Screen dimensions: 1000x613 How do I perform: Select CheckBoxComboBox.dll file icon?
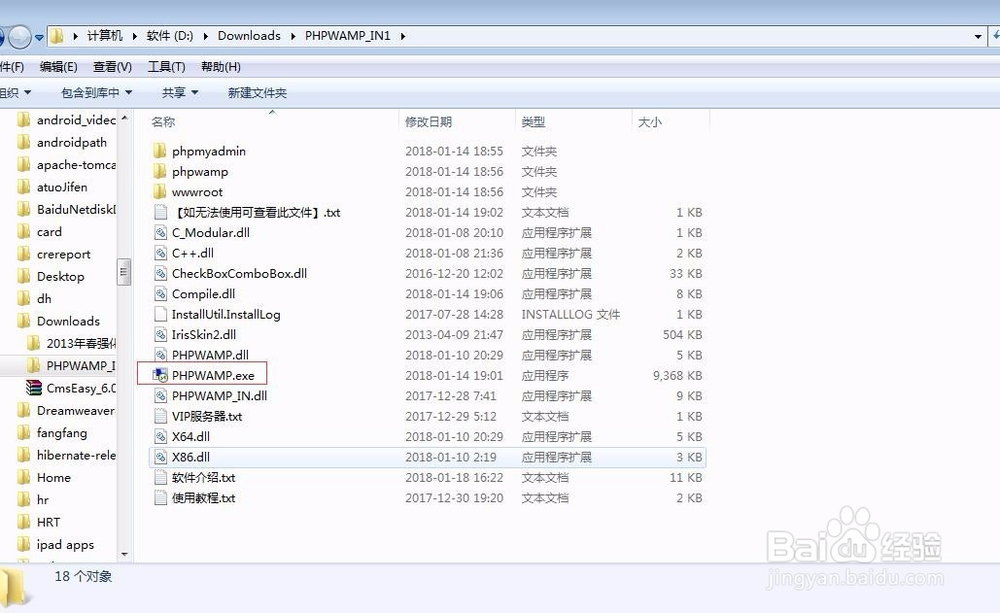(161, 274)
